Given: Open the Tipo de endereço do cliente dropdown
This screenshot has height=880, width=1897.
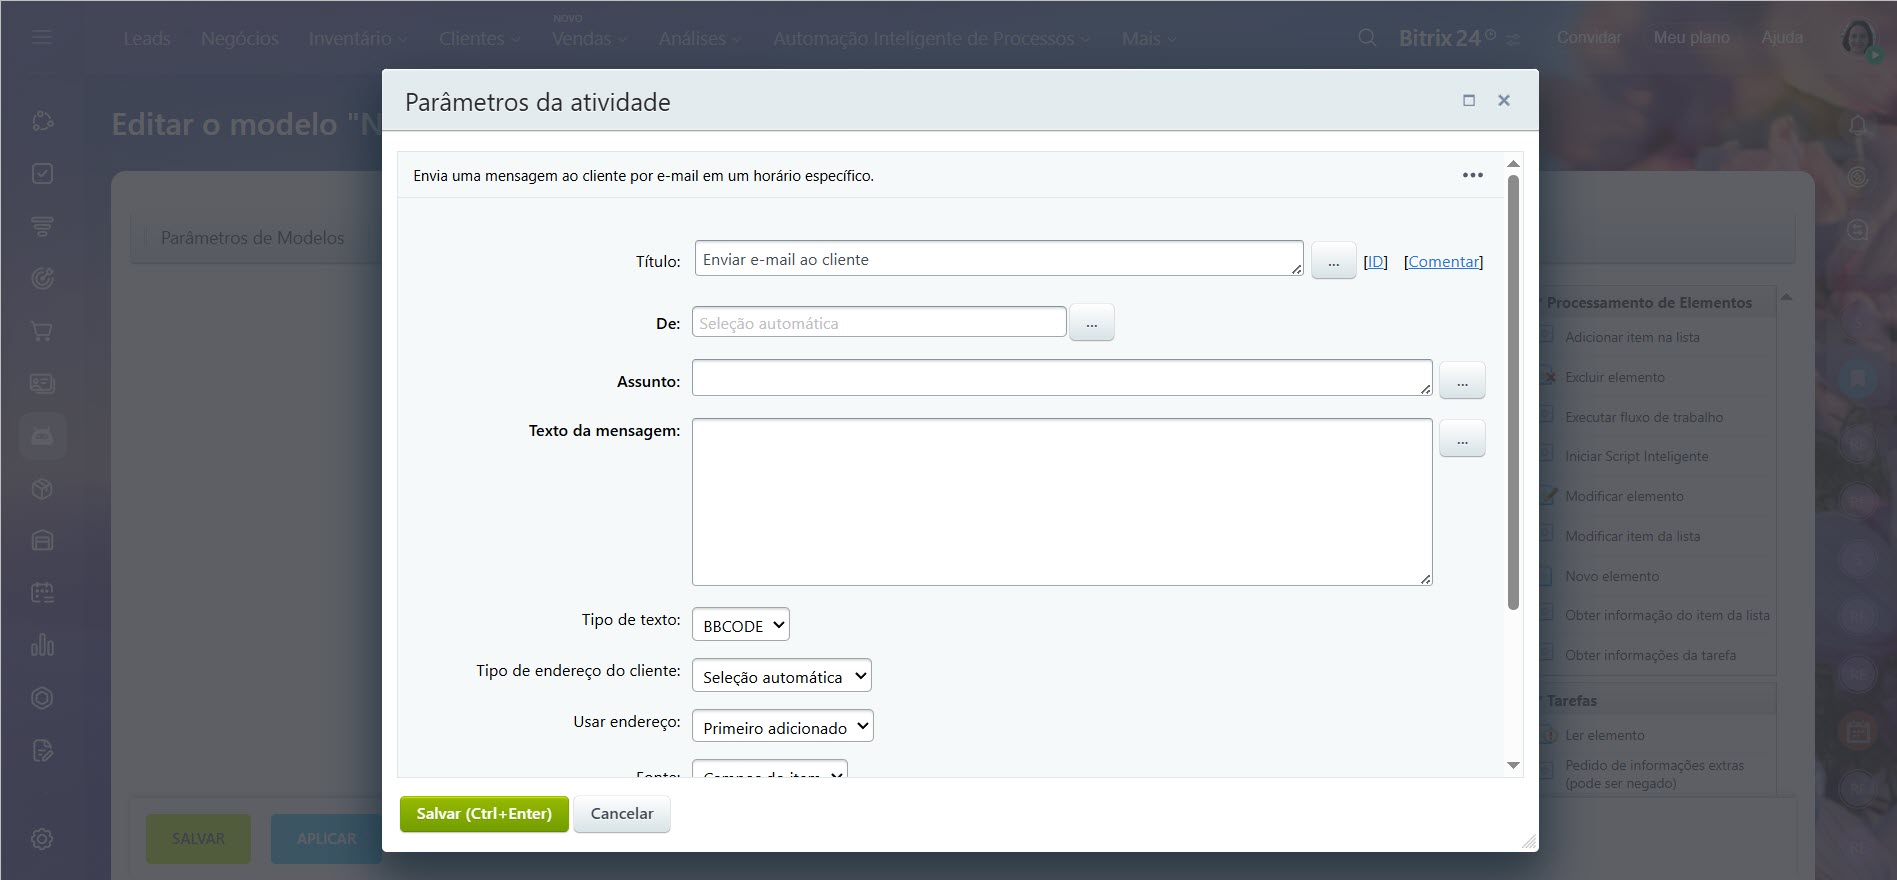Looking at the screenshot, I should coord(781,676).
